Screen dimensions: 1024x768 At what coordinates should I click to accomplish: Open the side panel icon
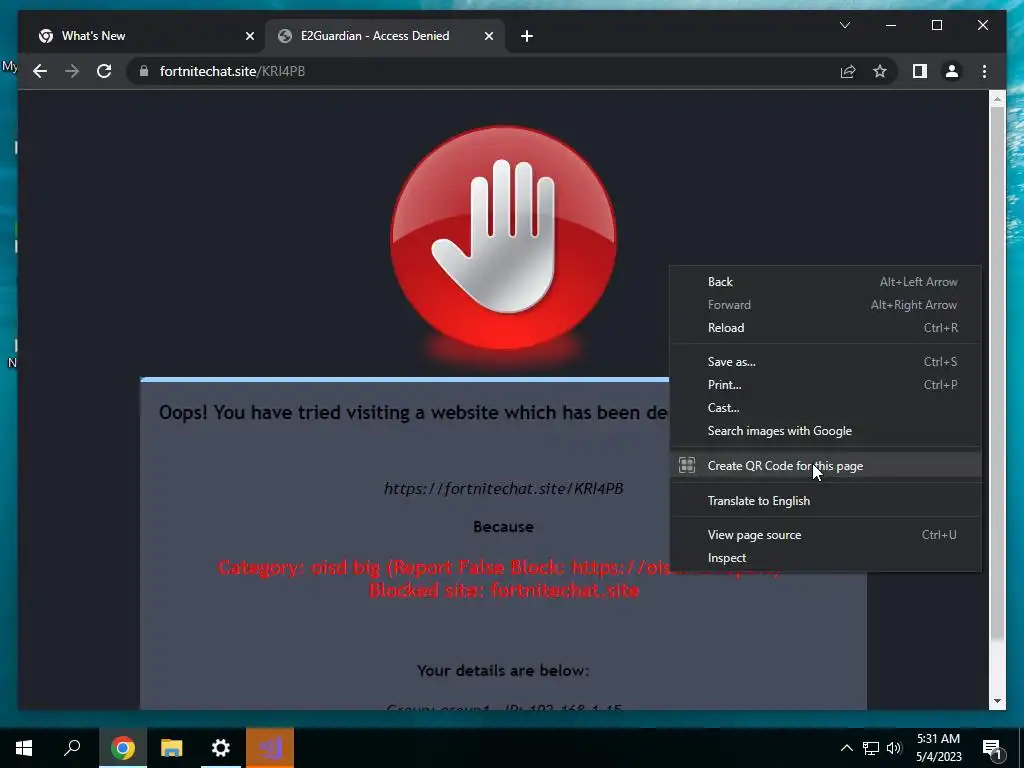pyautogui.click(x=920, y=71)
